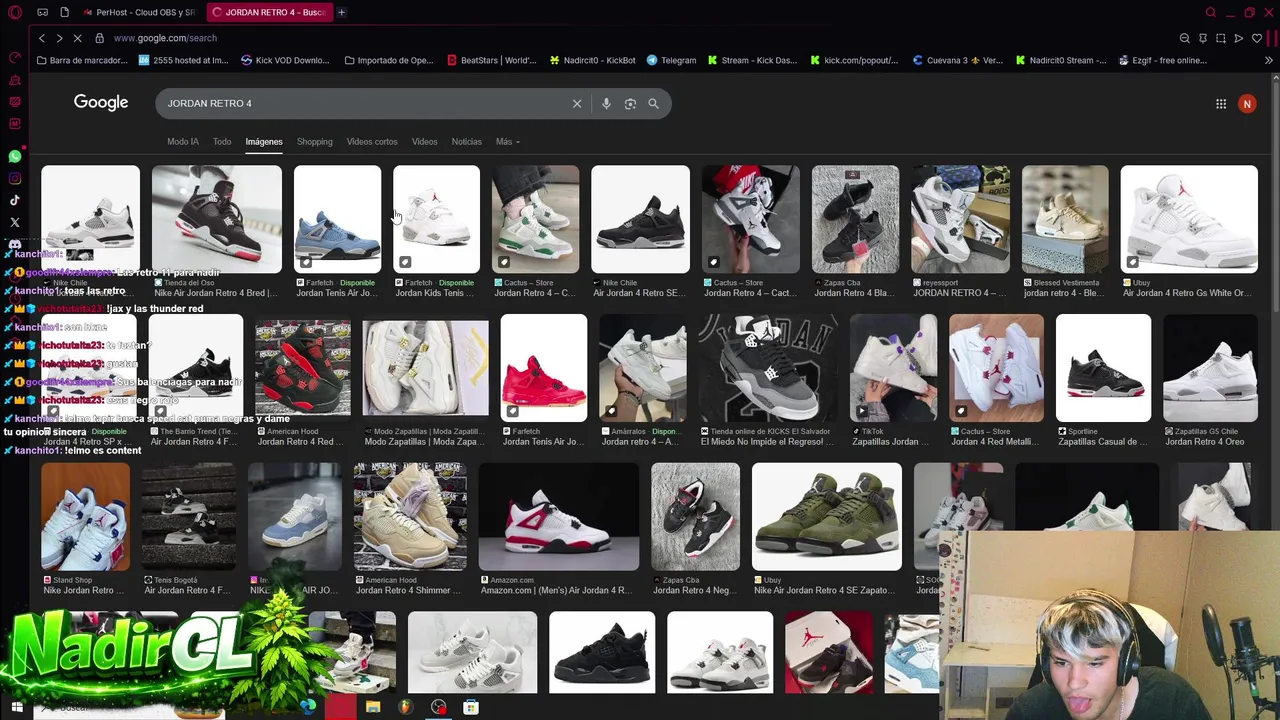Open olive Nike Air Jordan Retro 4 SE image

tap(826, 517)
